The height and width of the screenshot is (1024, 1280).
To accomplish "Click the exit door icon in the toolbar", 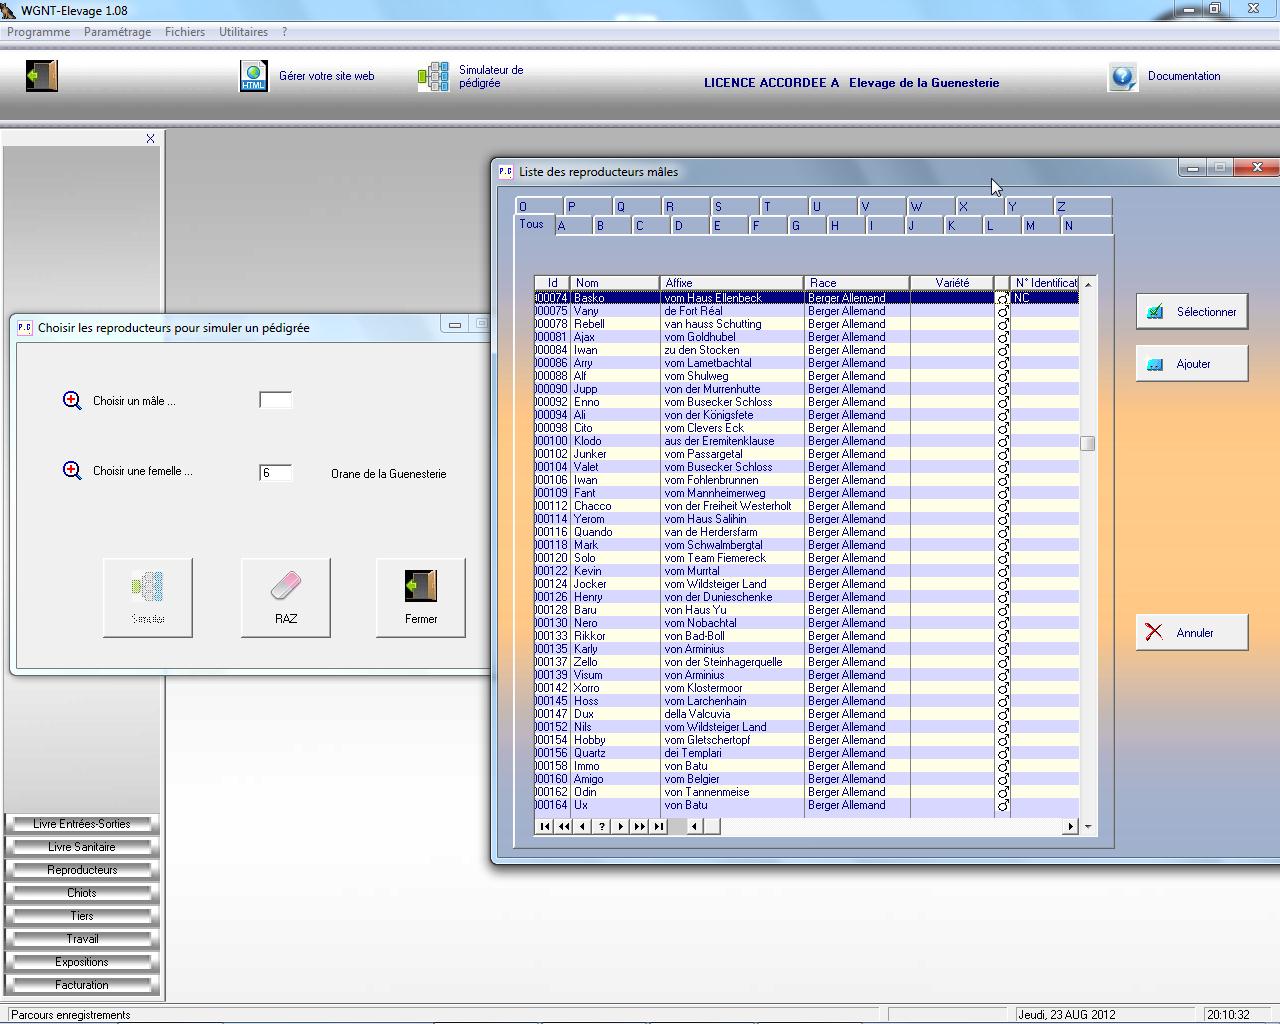I will 42,76.
